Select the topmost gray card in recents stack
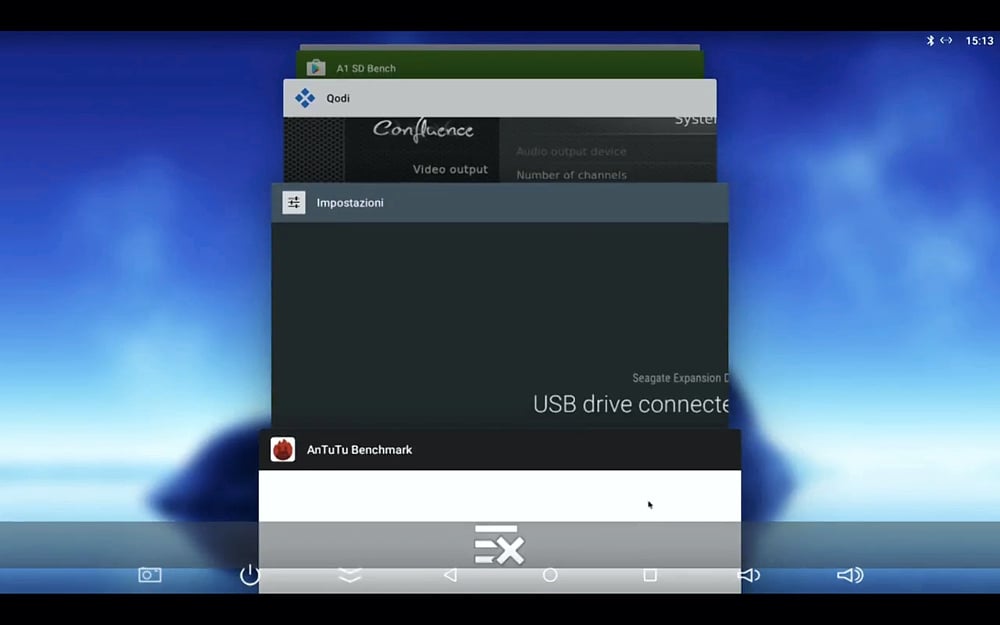Viewport: 1000px width, 625px height. click(x=500, y=48)
